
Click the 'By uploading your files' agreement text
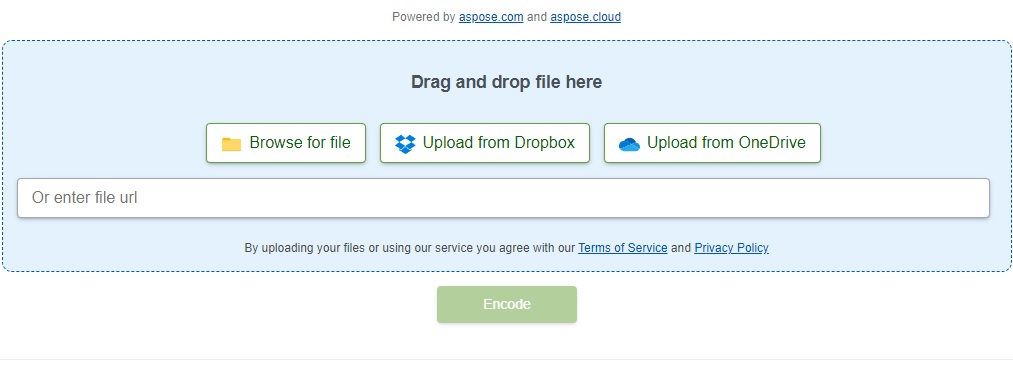point(410,247)
